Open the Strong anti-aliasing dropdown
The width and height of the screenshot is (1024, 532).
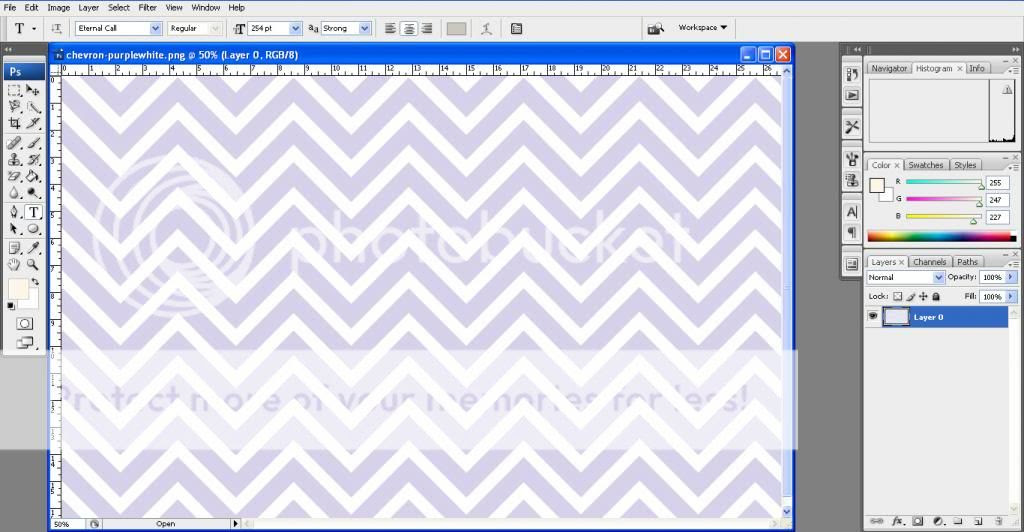364,29
